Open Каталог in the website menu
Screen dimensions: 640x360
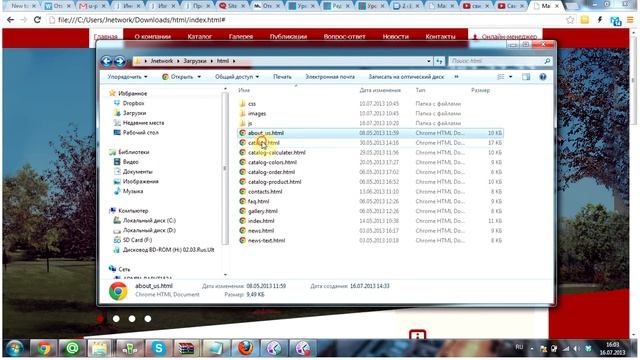point(200,36)
